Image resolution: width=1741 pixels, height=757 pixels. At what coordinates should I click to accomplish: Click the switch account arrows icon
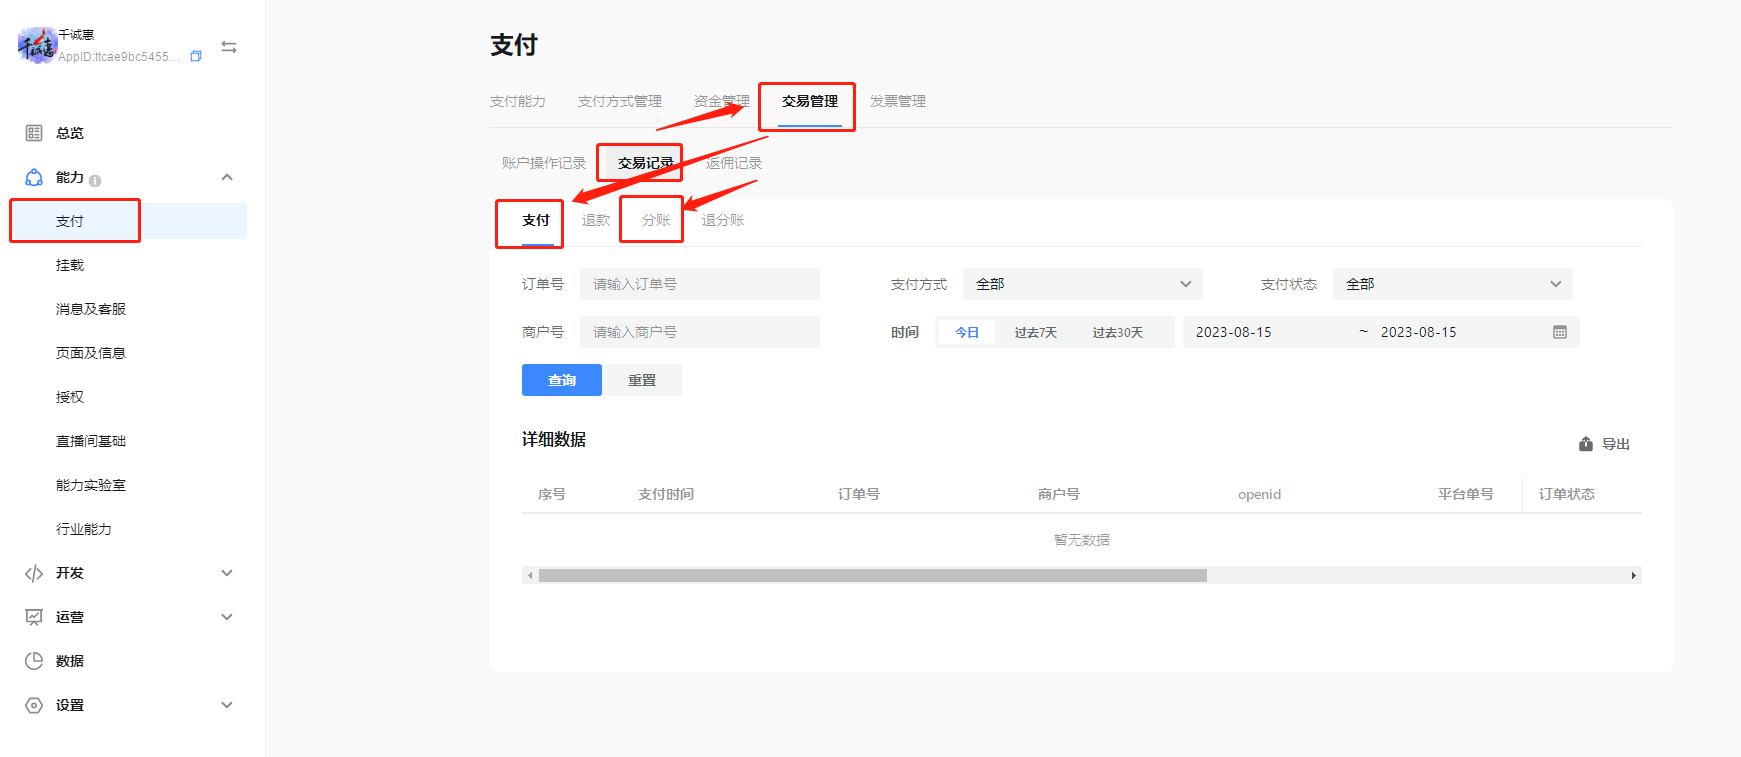[229, 47]
